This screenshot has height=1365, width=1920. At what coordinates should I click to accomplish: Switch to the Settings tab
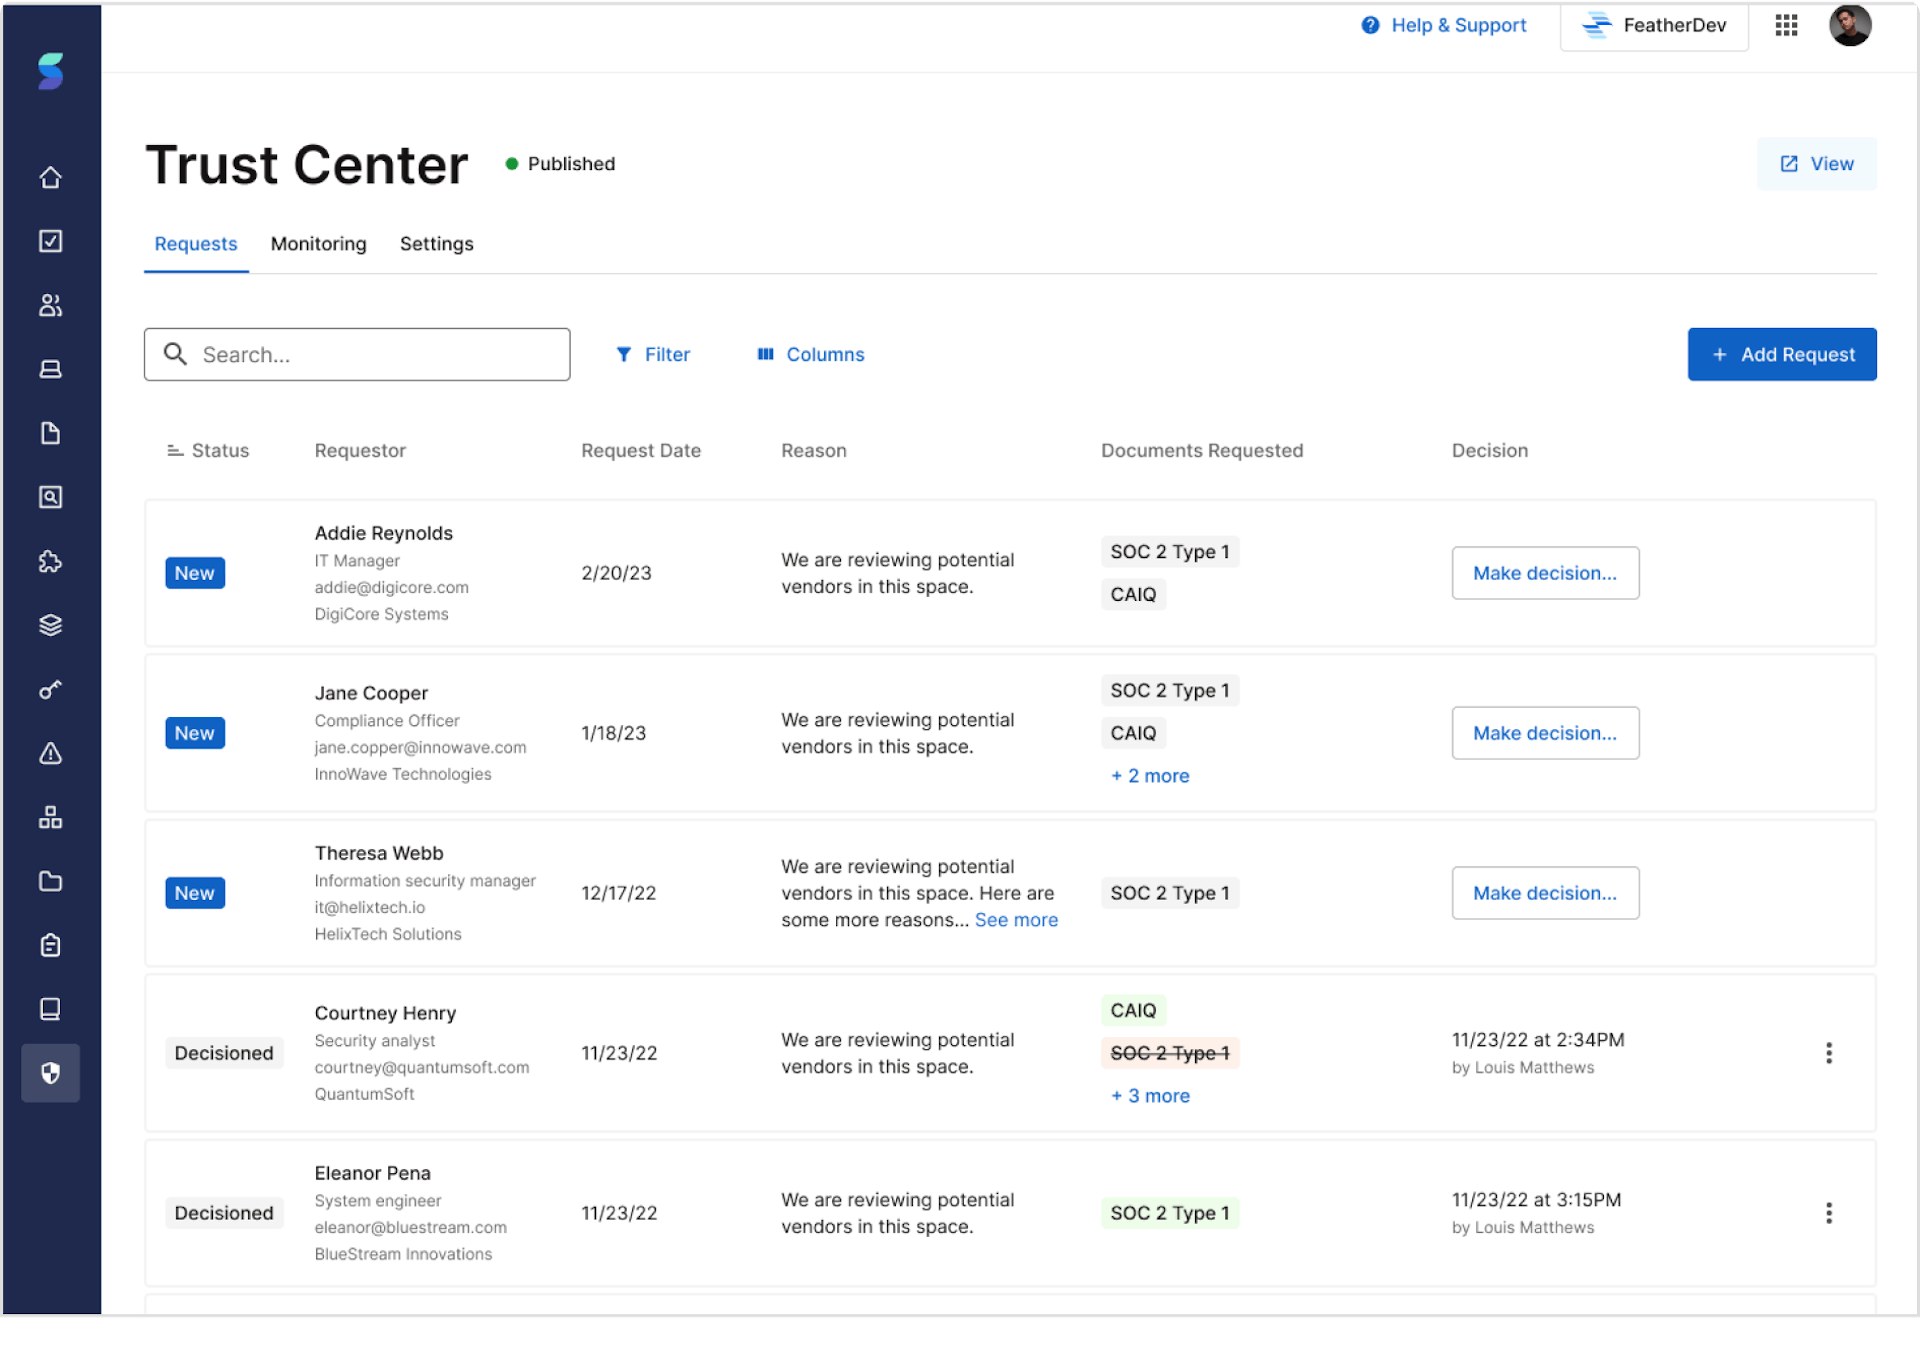(x=436, y=244)
